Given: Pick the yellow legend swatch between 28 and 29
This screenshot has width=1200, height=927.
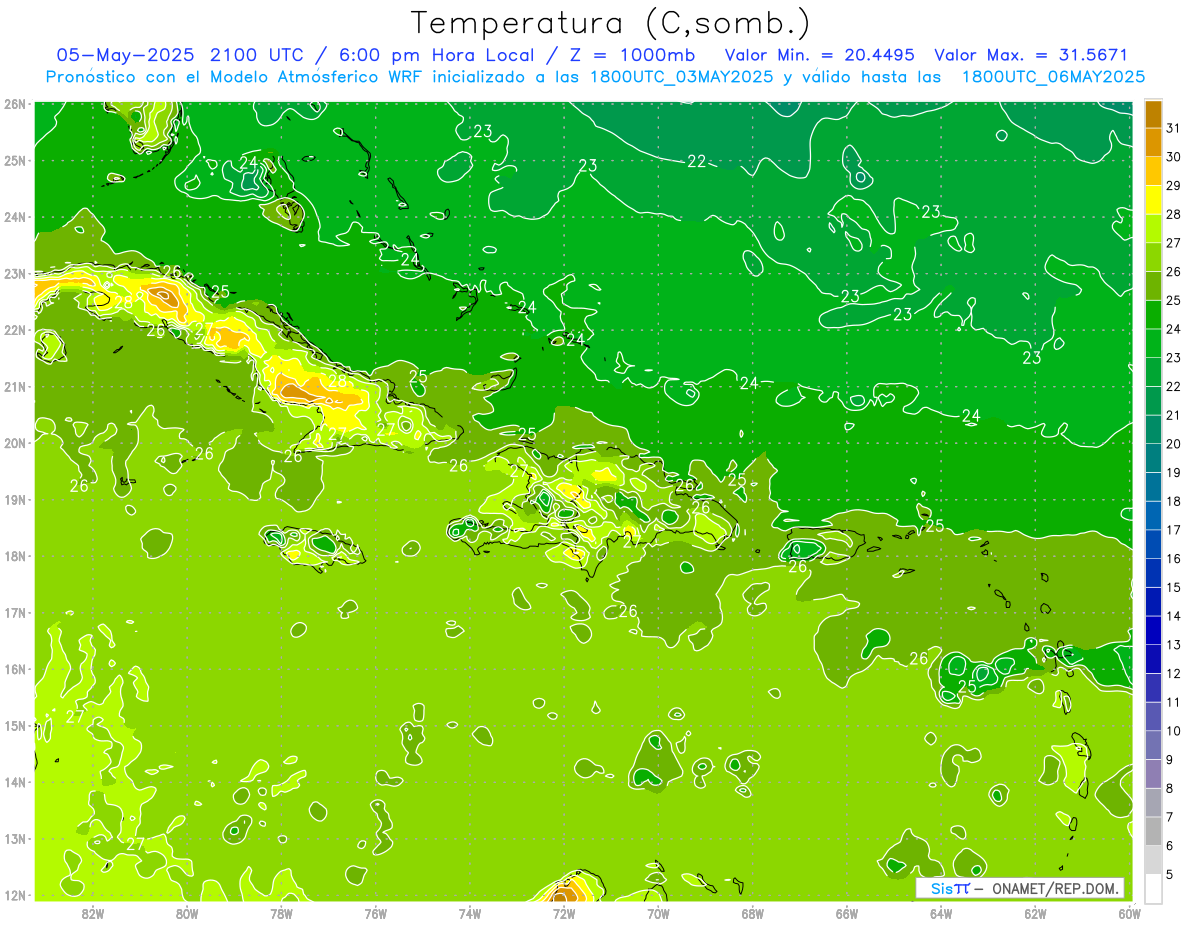Looking at the screenshot, I should [x=1153, y=200].
